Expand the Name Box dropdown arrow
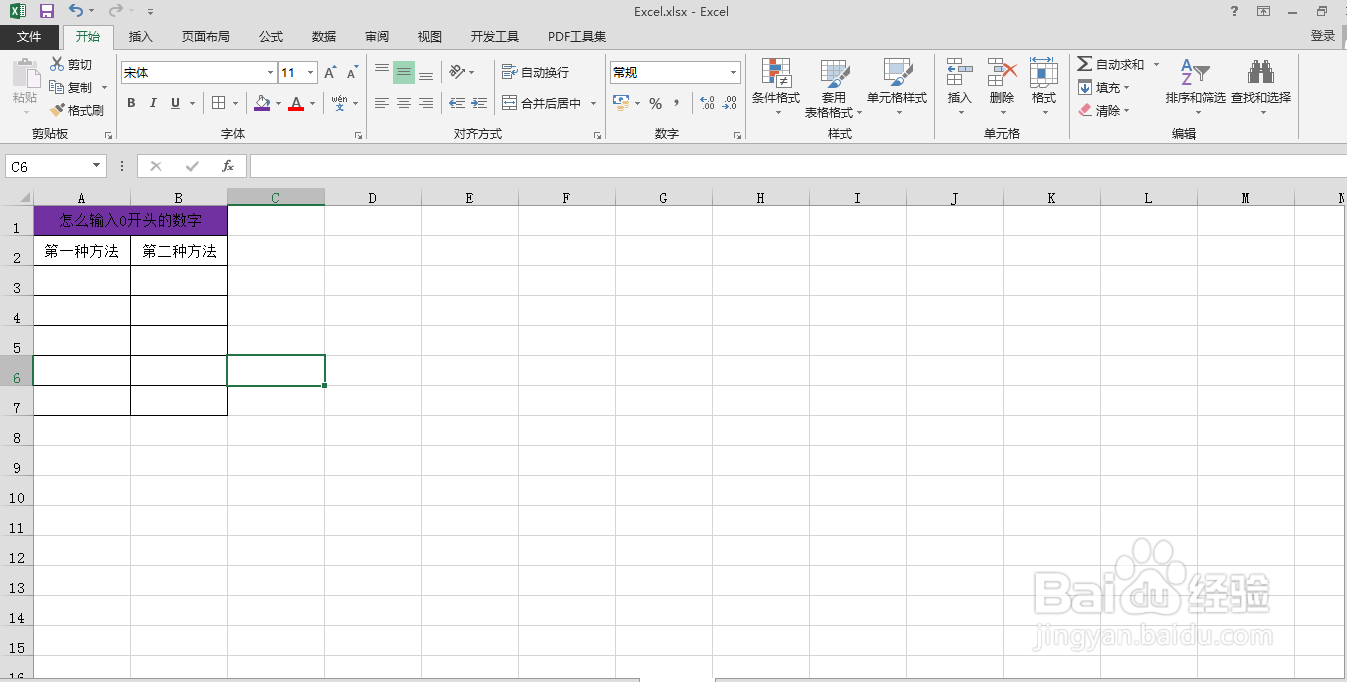Screen dimensions: 1347x682 (x=97, y=166)
